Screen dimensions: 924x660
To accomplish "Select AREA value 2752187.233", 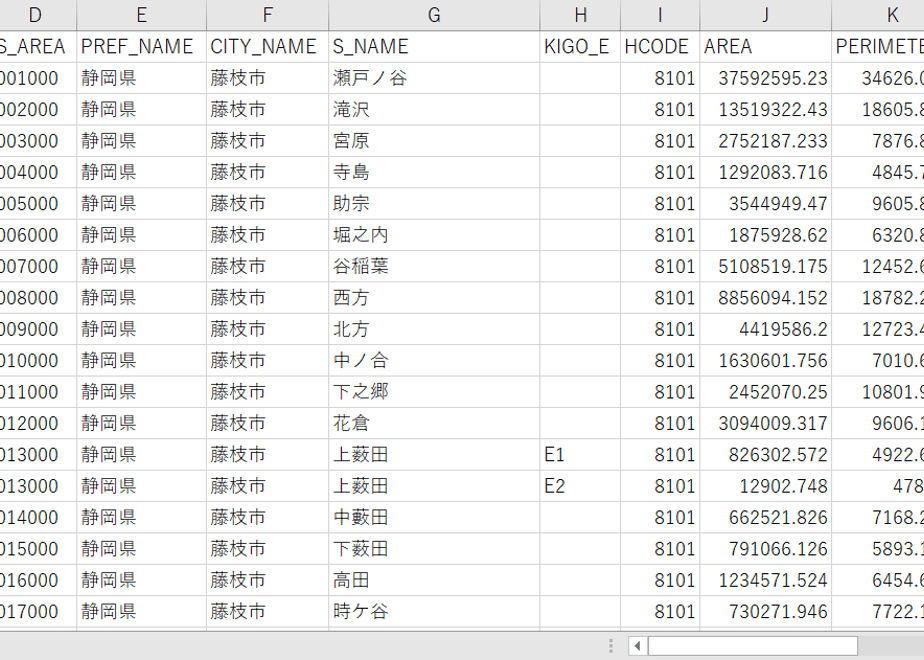I will pos(765,141).
